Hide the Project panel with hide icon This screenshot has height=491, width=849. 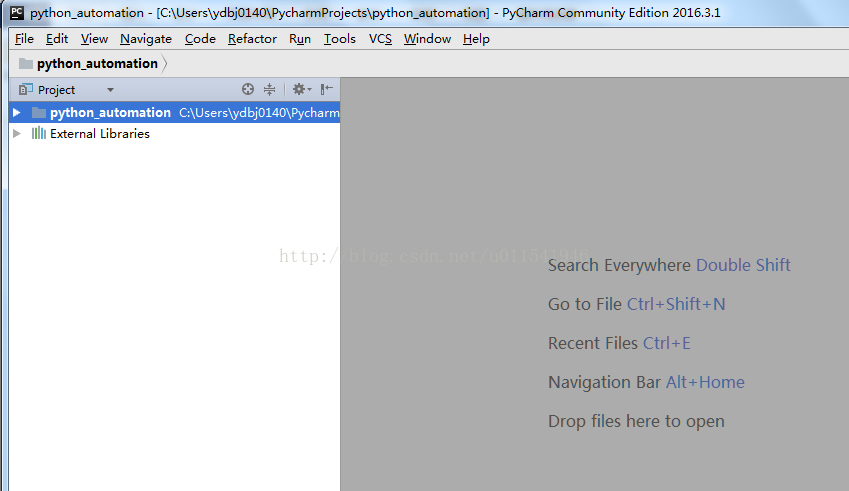point(326,89)
